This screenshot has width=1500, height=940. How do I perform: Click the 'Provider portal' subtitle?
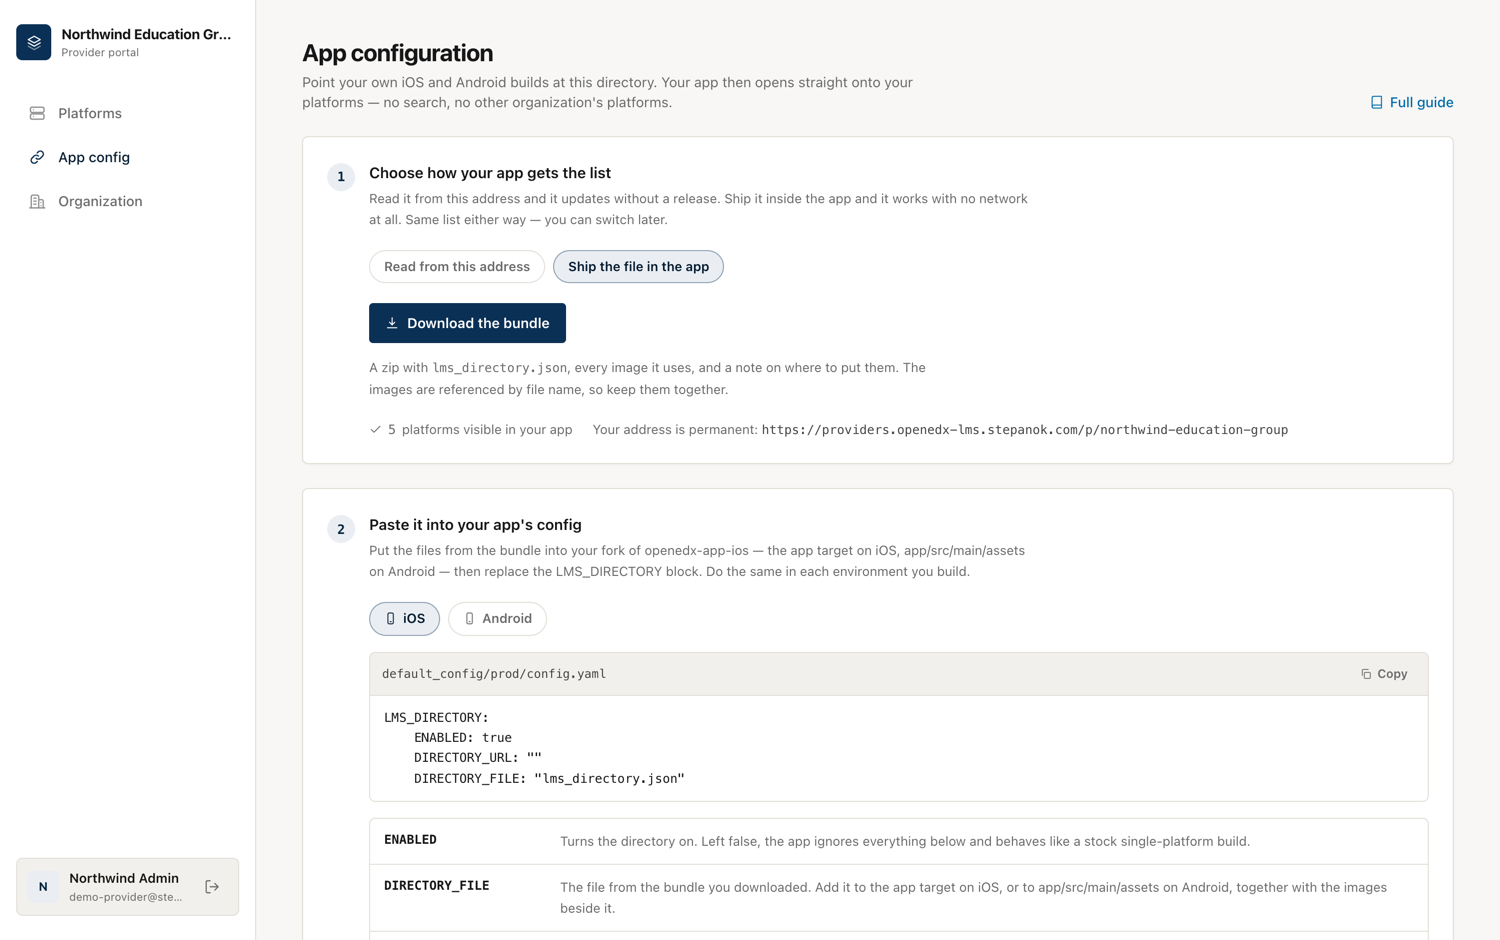click(100, 53)
